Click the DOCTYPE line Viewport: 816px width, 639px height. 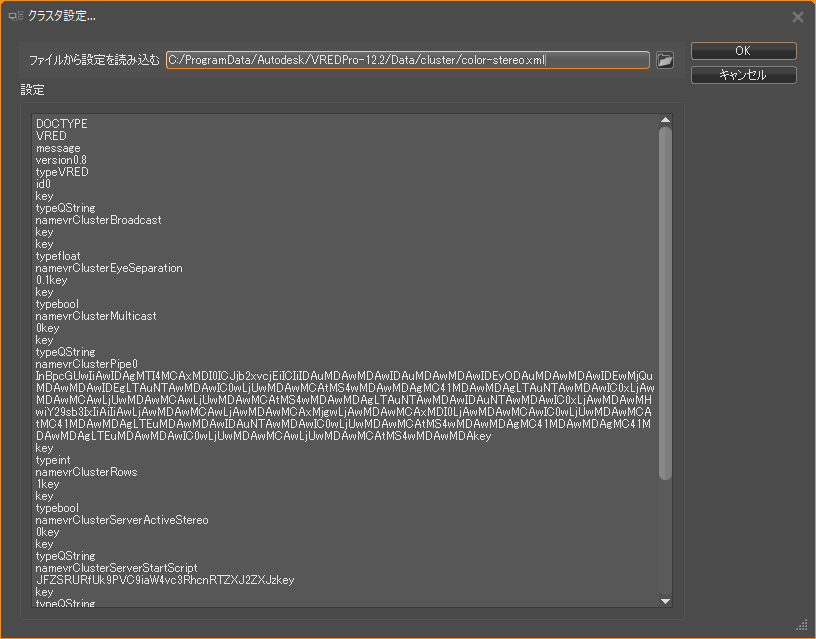click(x=61, y=124)
